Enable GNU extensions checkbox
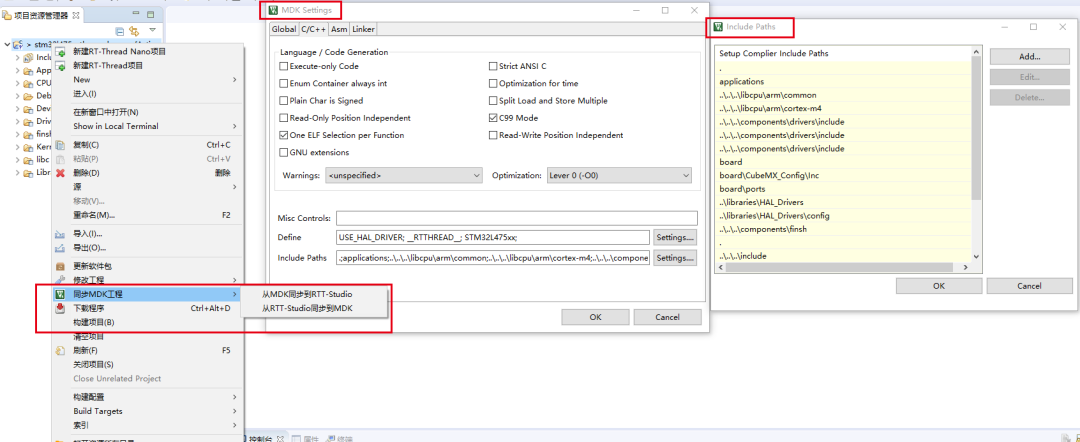1080x442 pixels. [x=283, y=152]
